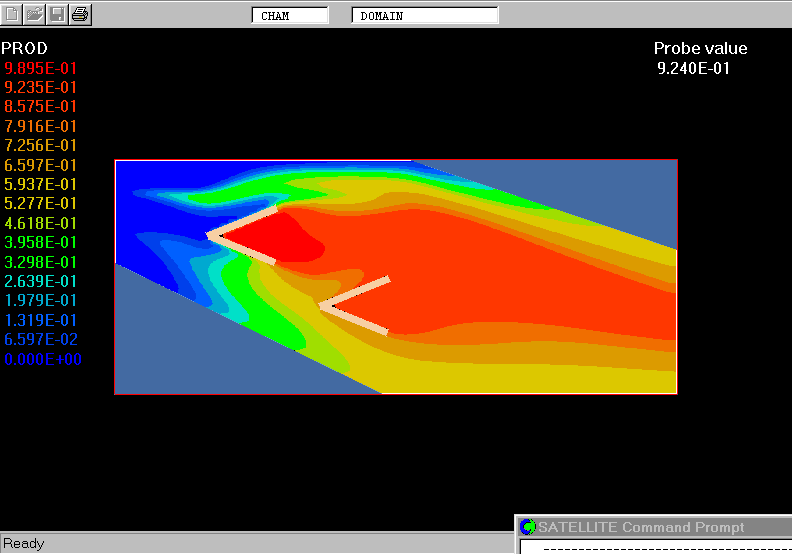Click the DOMAIN text field
792x554 pixels.
coord(425,15)
